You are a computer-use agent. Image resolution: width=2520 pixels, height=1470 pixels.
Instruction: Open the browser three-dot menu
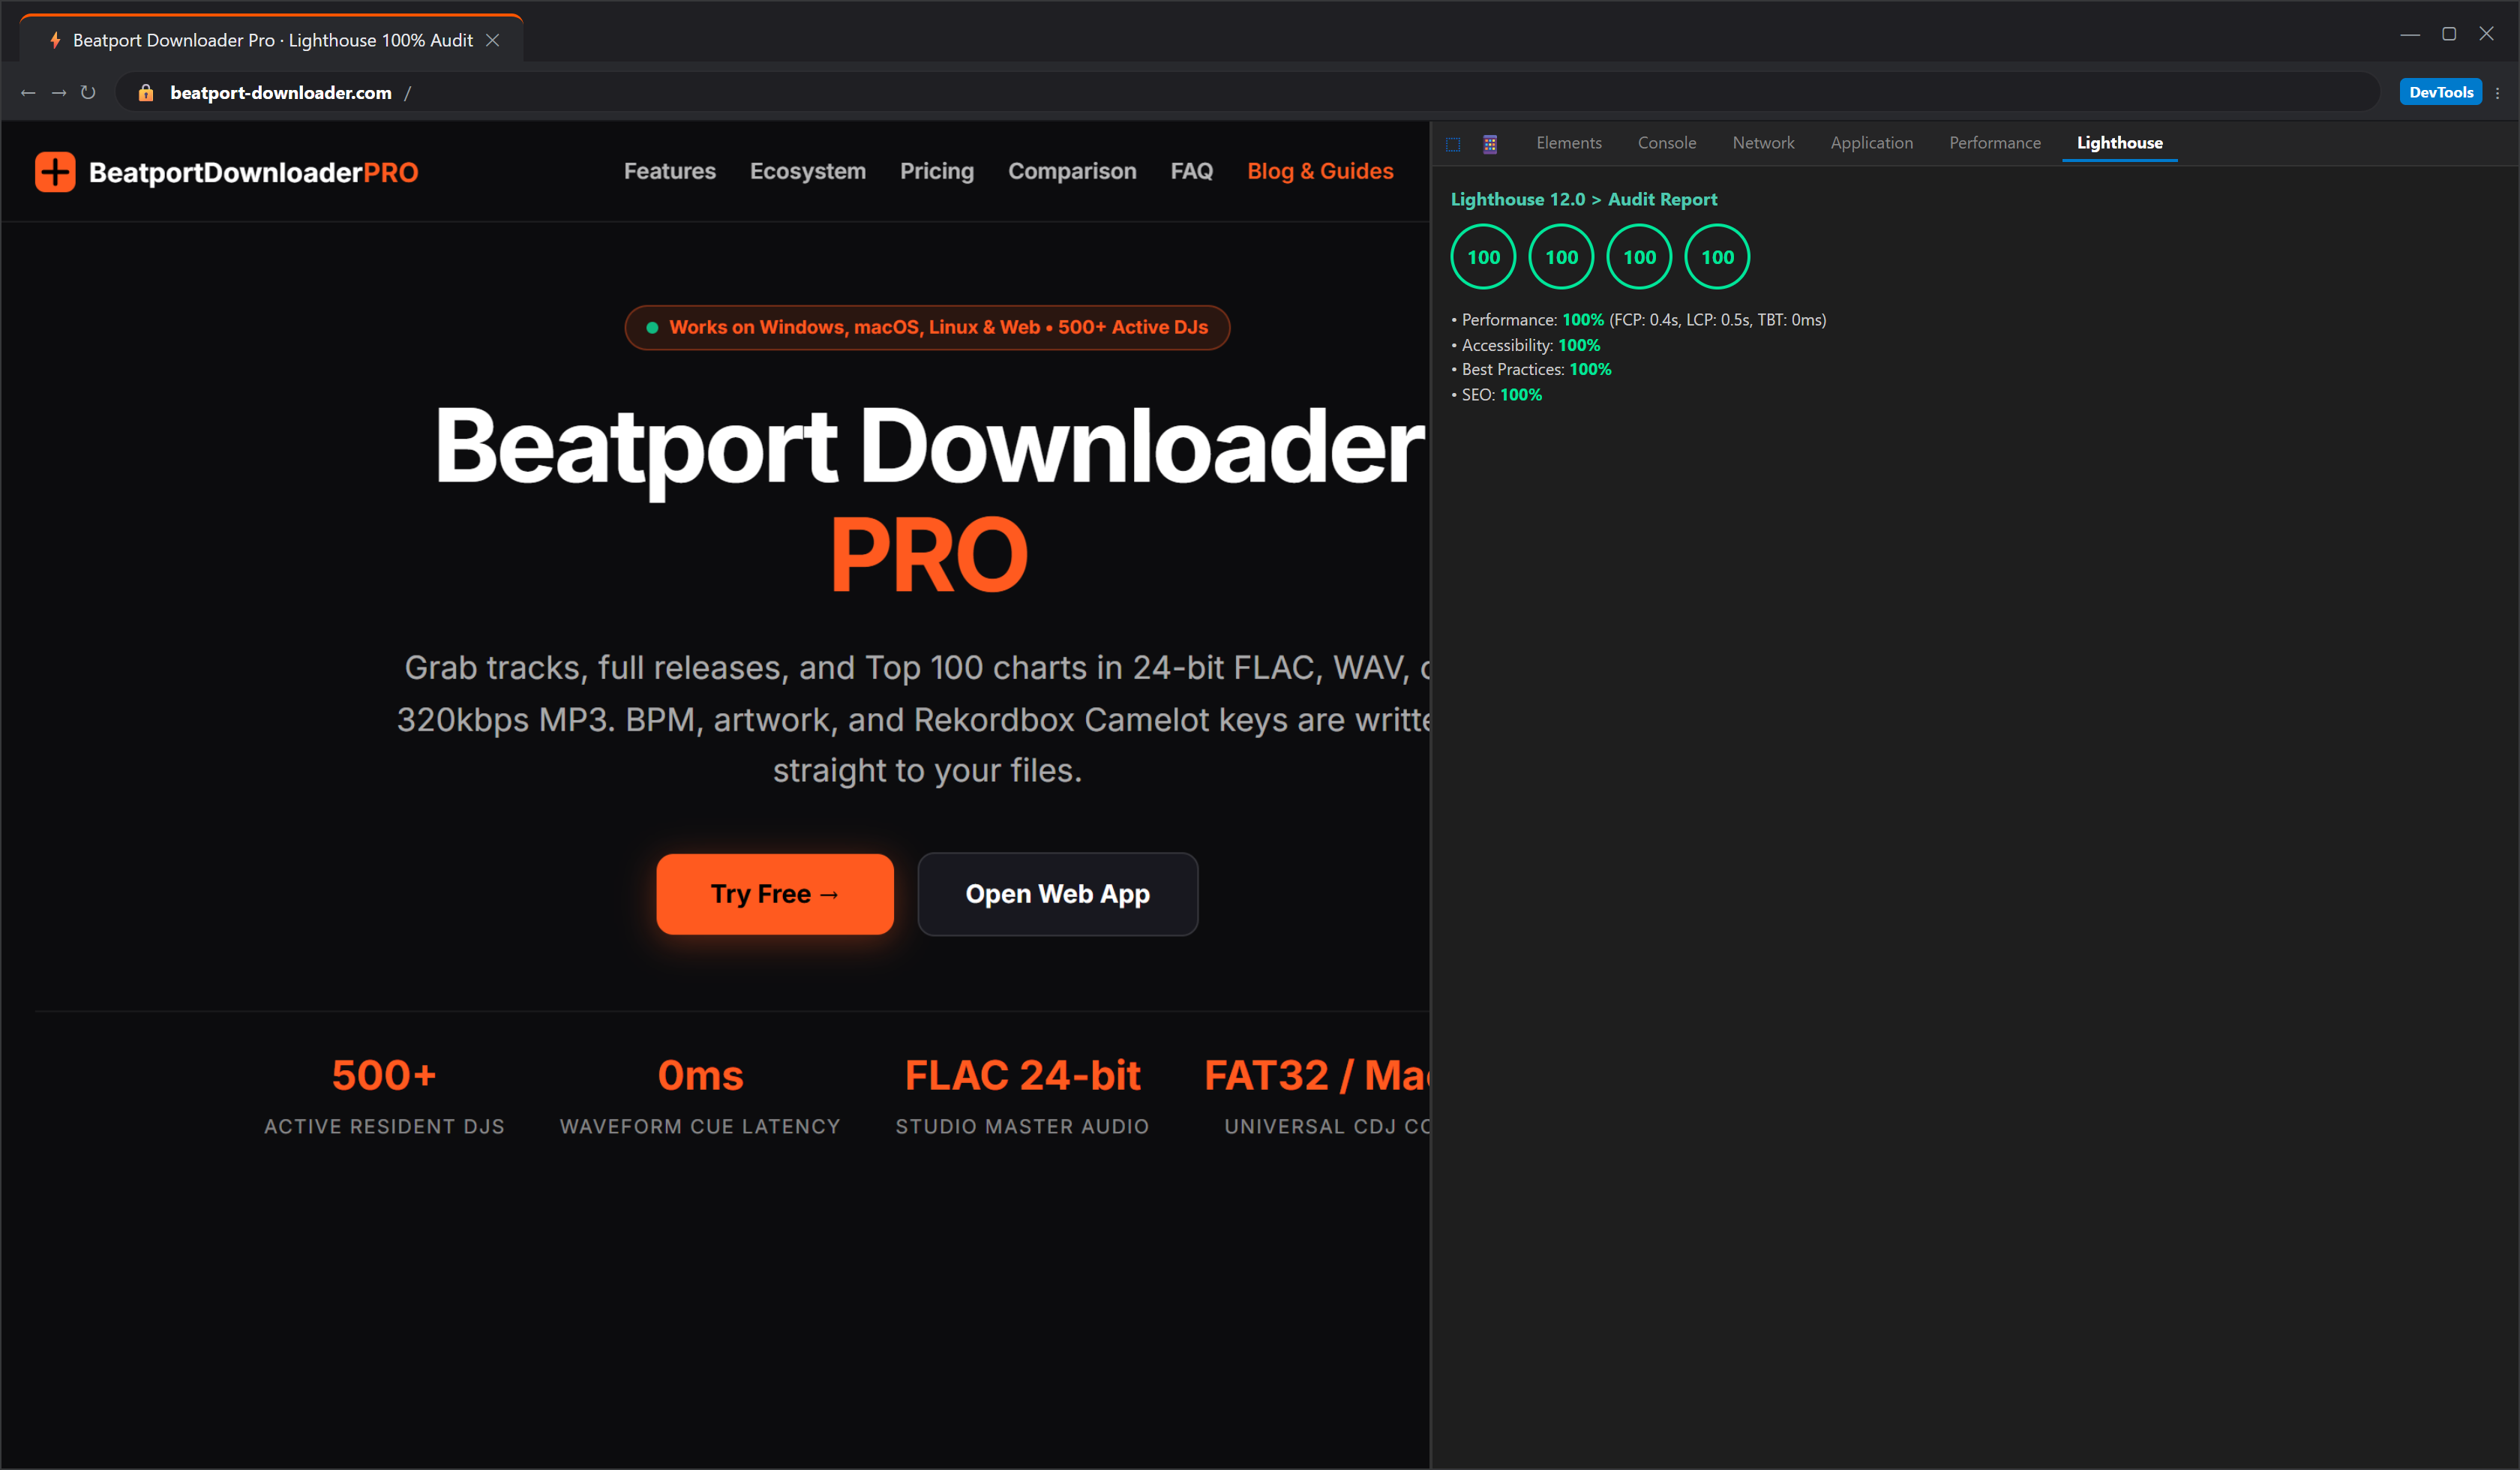pyautogui.click(x=2498, y=93)
